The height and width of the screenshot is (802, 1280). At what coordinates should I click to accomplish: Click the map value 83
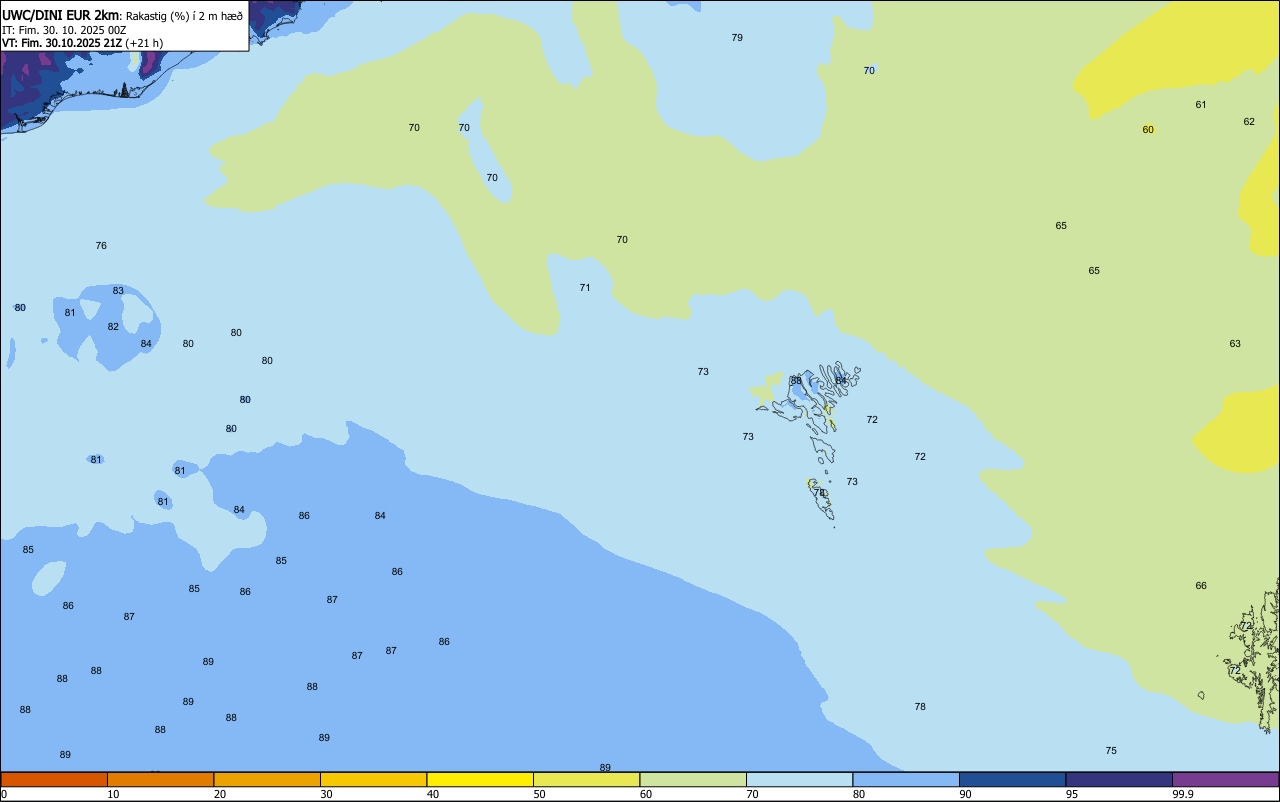tap(118, 291)
